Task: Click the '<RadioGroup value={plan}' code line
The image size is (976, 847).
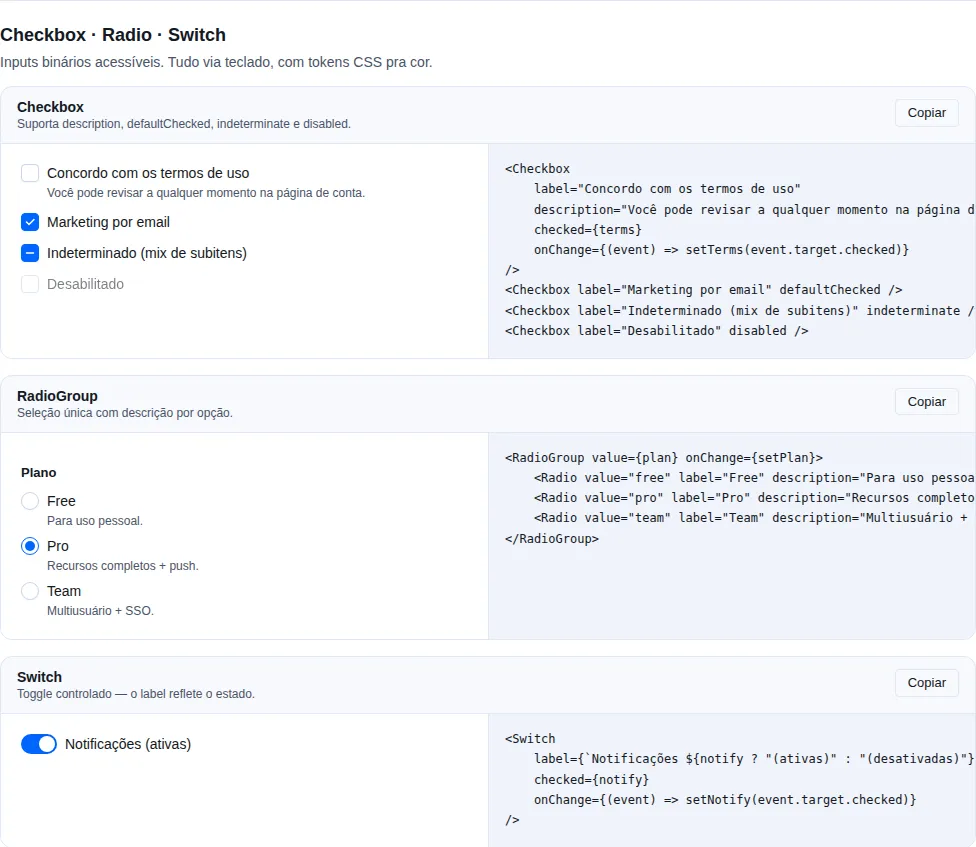Action: pyautogui.click(x=664, y=457)
